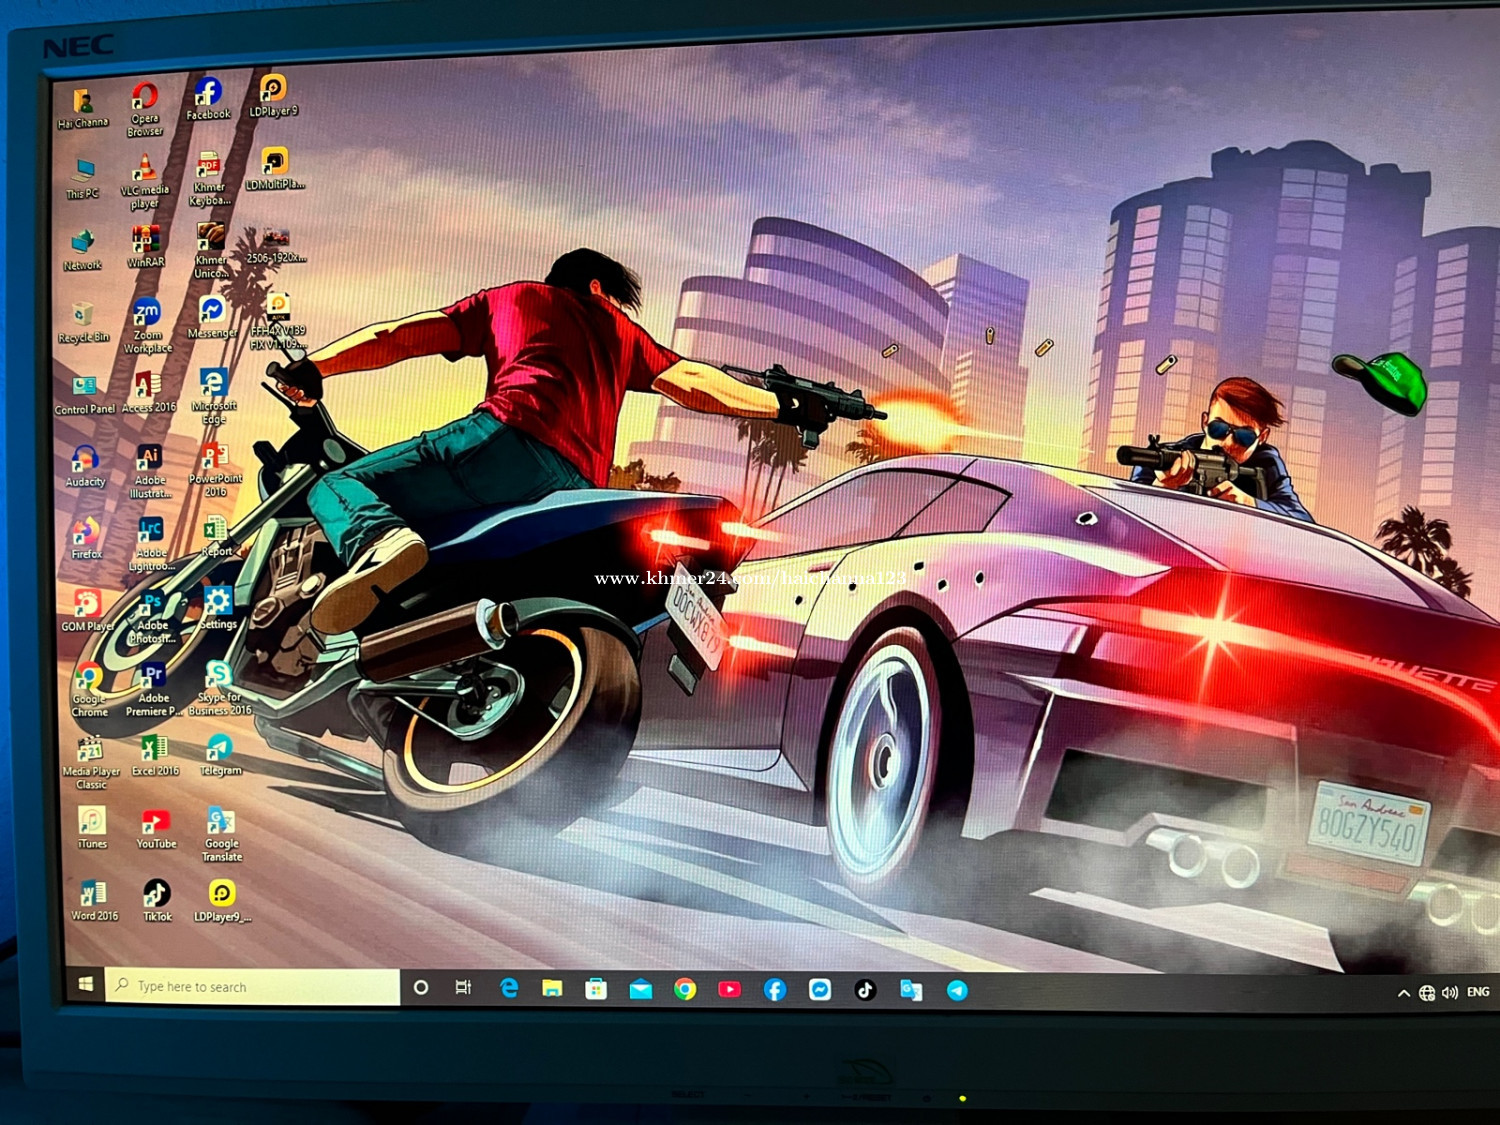This screenshot has height=1125, width=1500.
Task: Open Task View on the taskbar
Action: coord(463,988)
